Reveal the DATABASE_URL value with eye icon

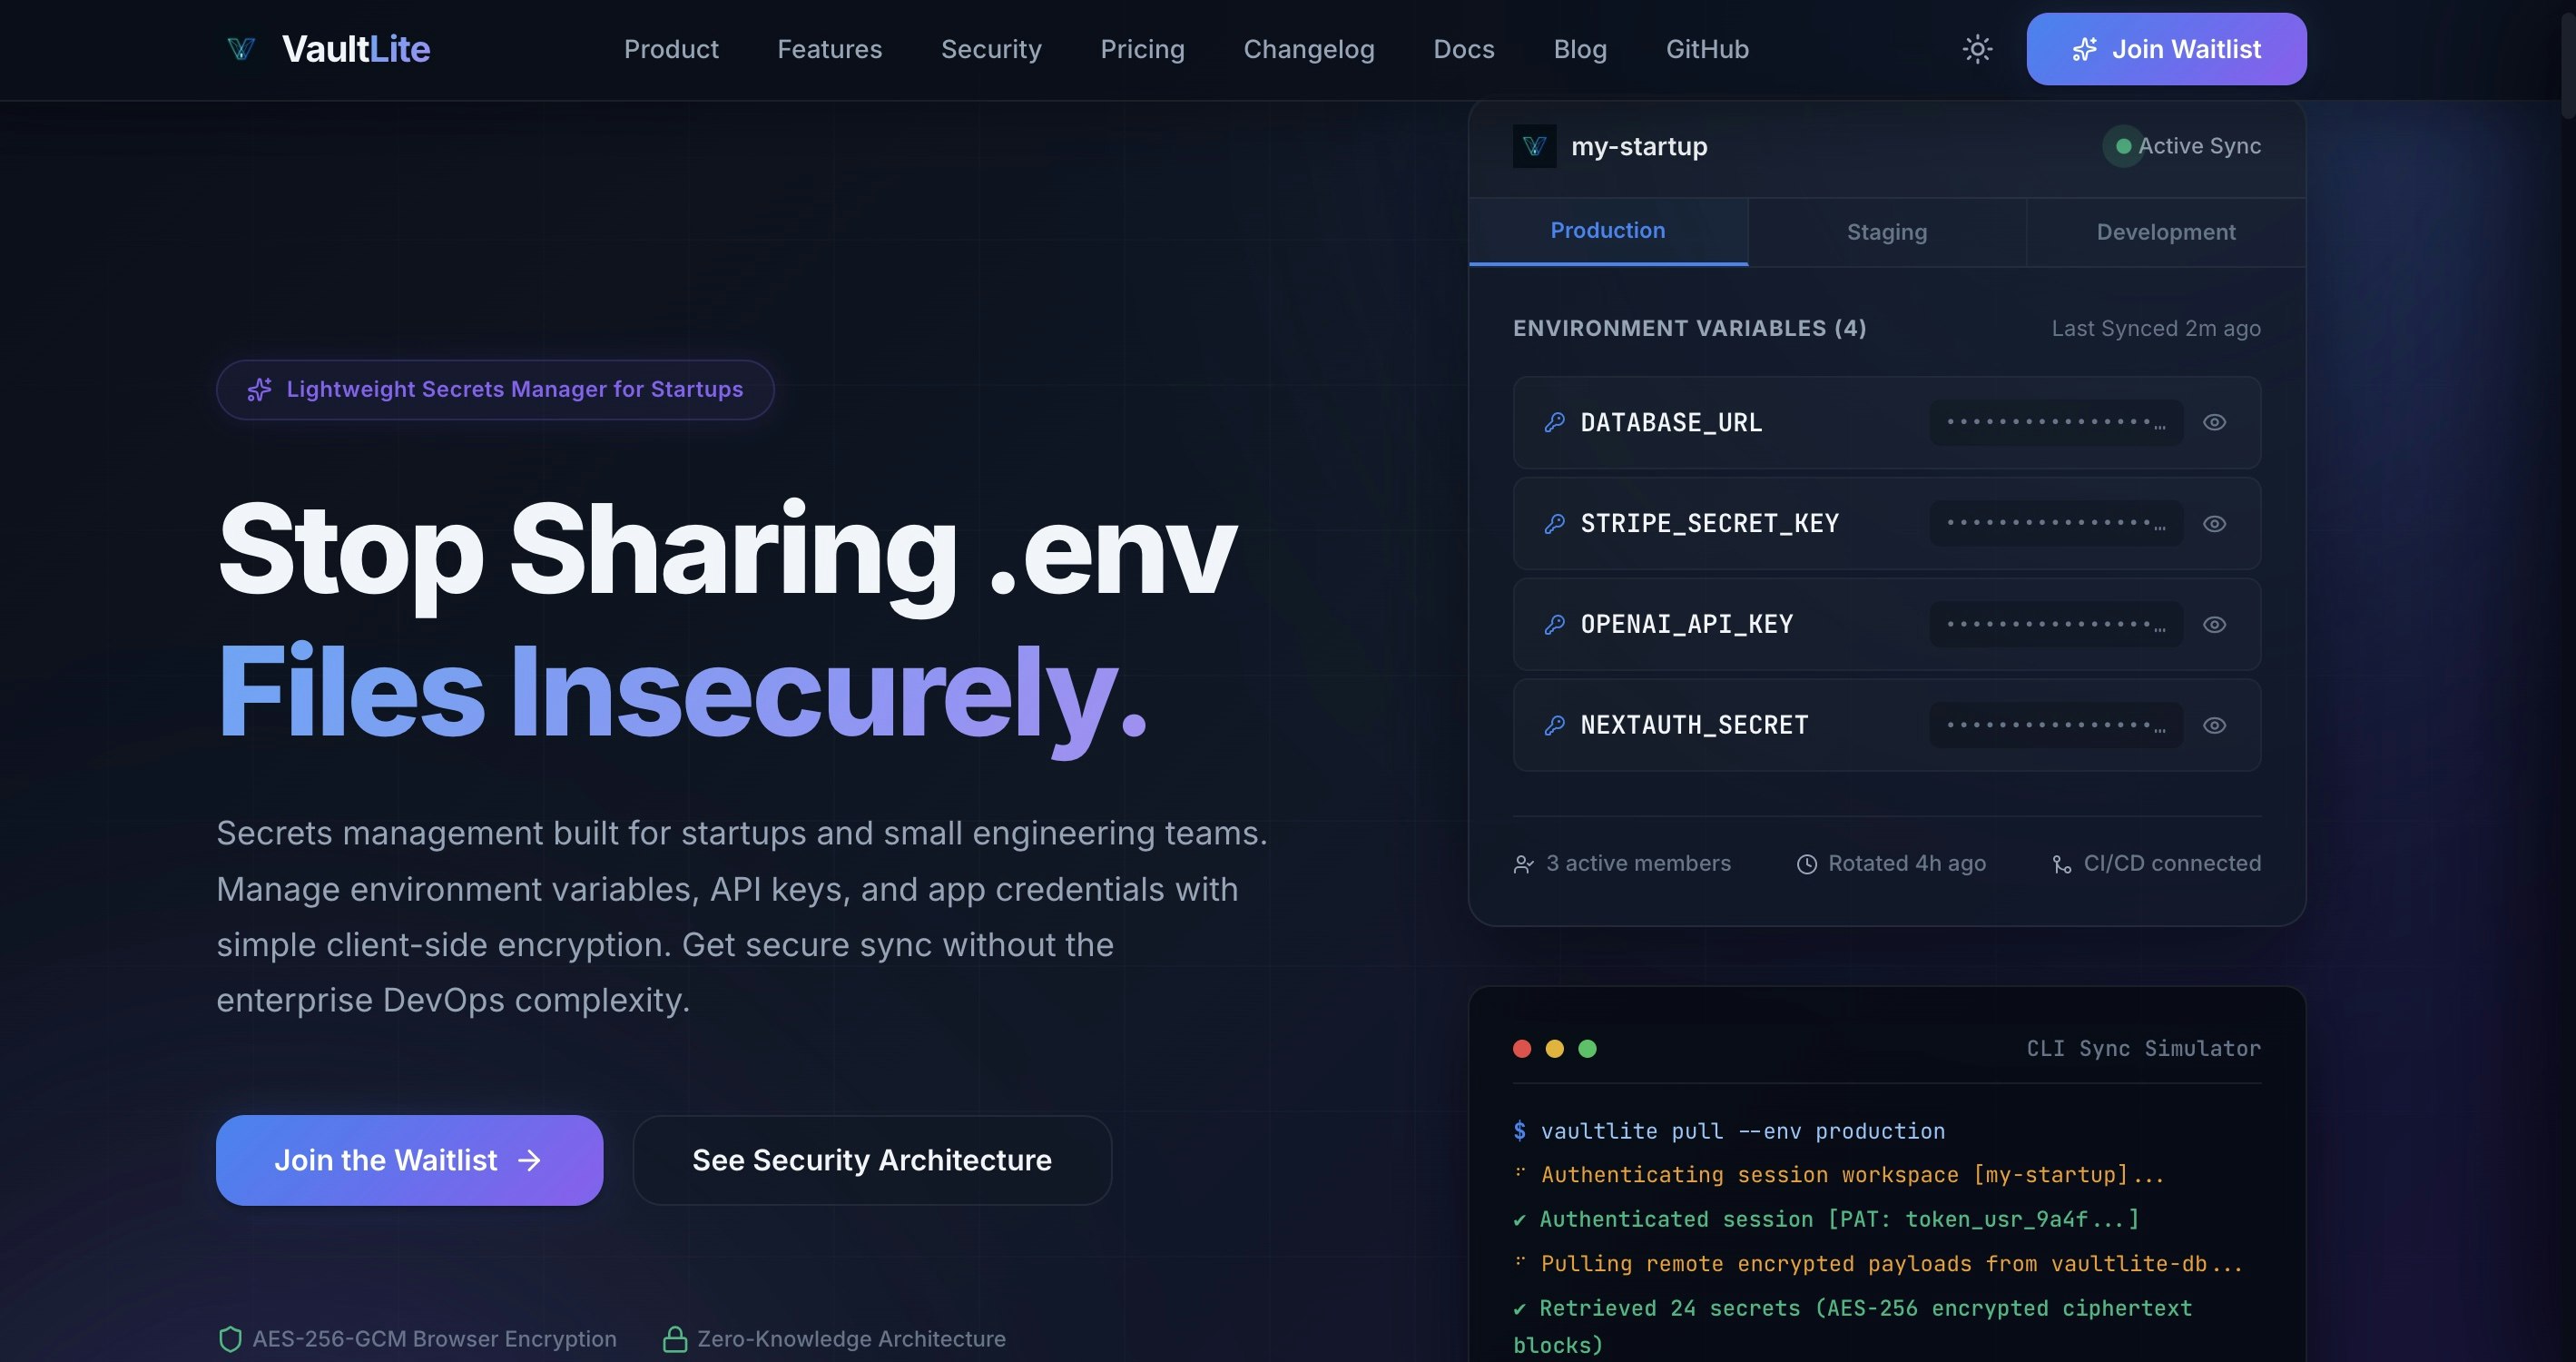(2214, 422)
